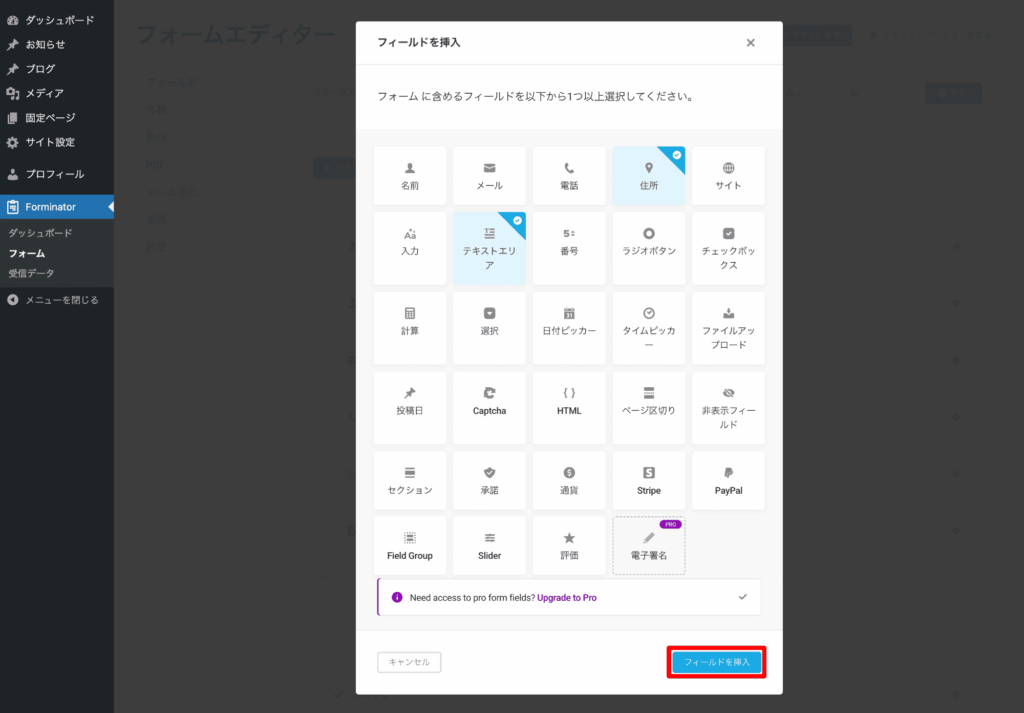The height and width of the screenshot is (713, 1024).
Task: Select the PayPal field tile
Action: pyautogui.click(x=728, y=481)
